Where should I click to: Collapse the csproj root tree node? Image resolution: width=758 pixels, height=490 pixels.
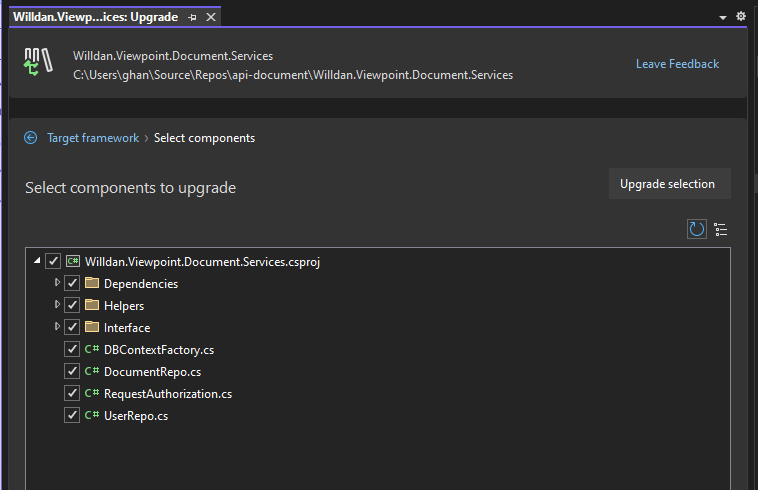point(38,262)
